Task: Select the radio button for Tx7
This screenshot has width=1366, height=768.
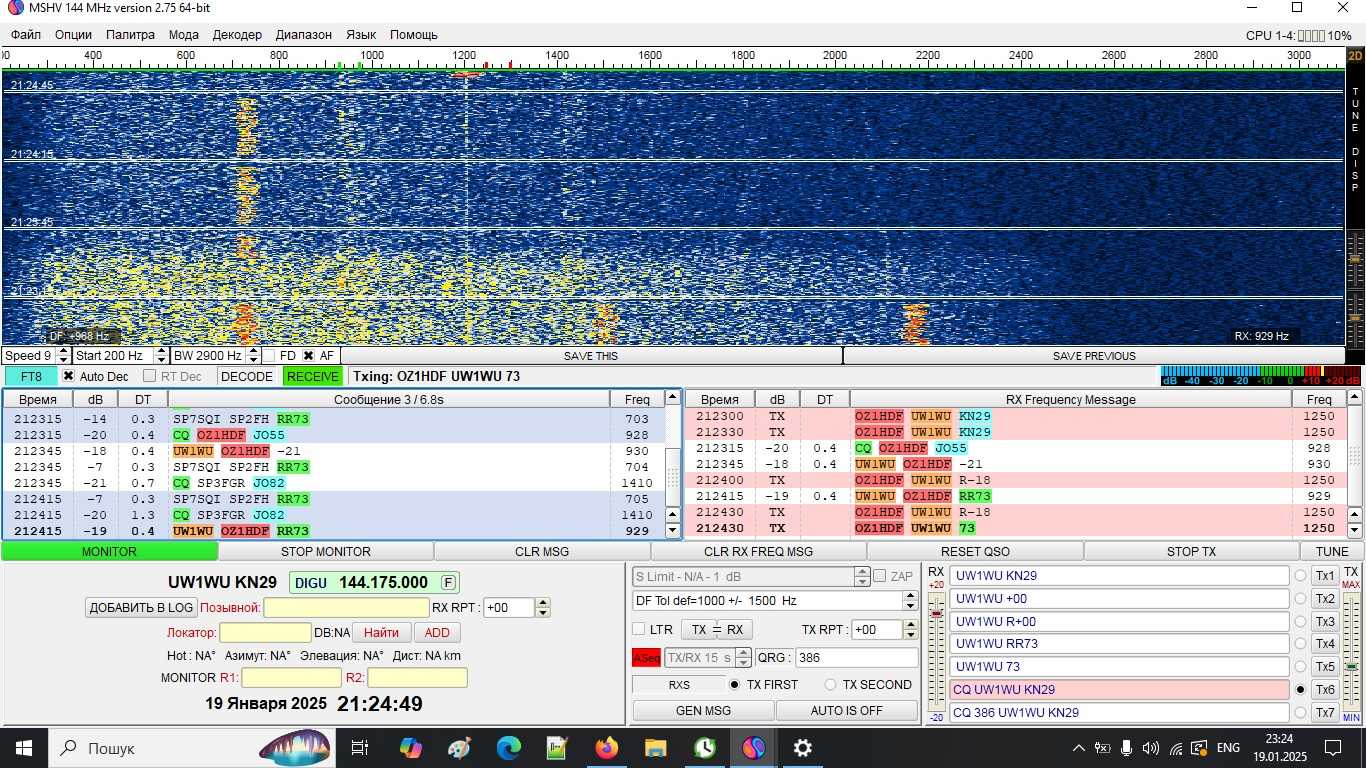Action: (1300, 713)
